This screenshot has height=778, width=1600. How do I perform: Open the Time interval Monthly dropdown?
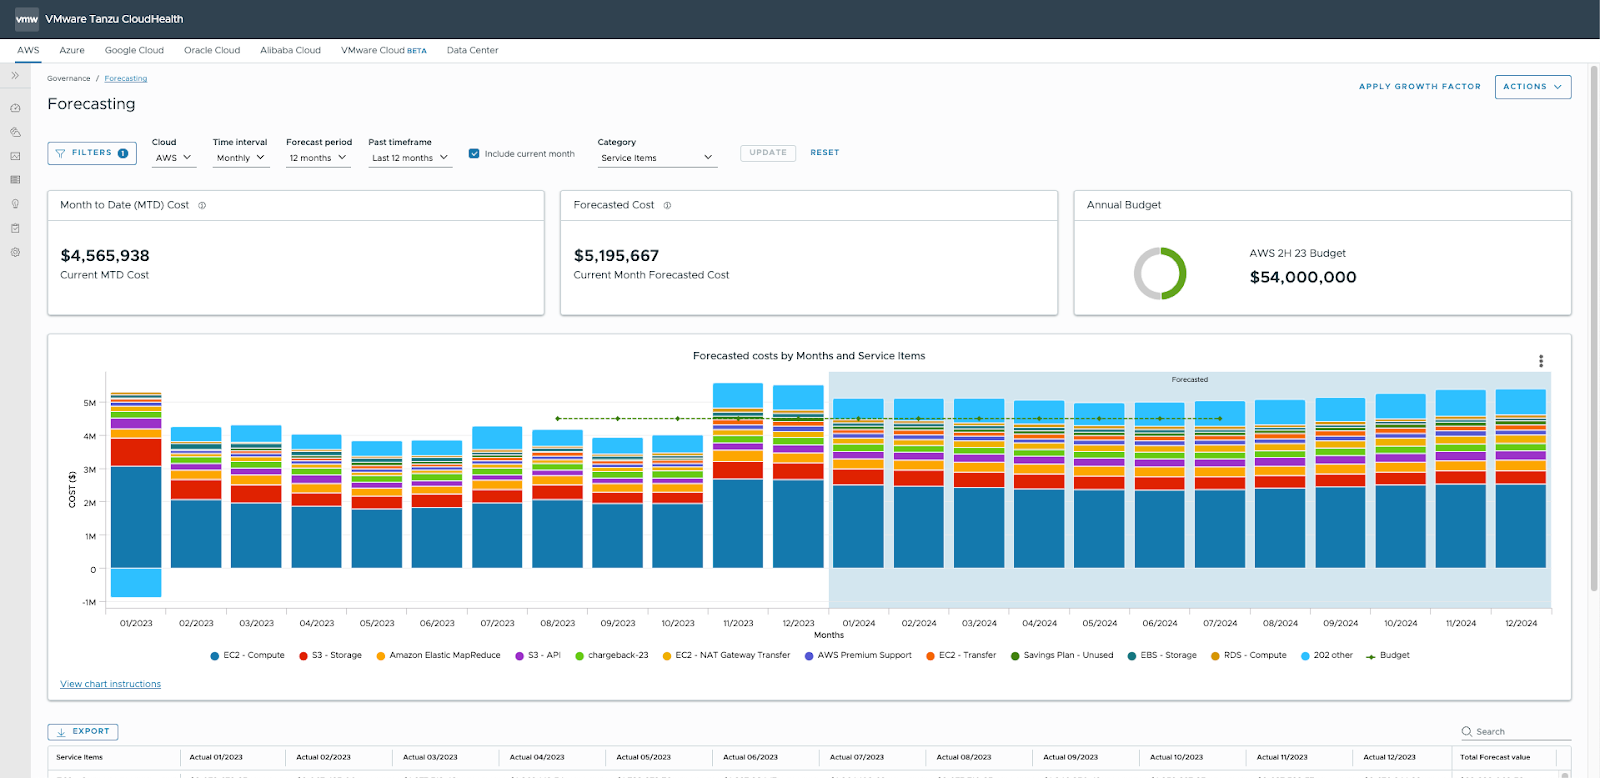pos(241,158)
